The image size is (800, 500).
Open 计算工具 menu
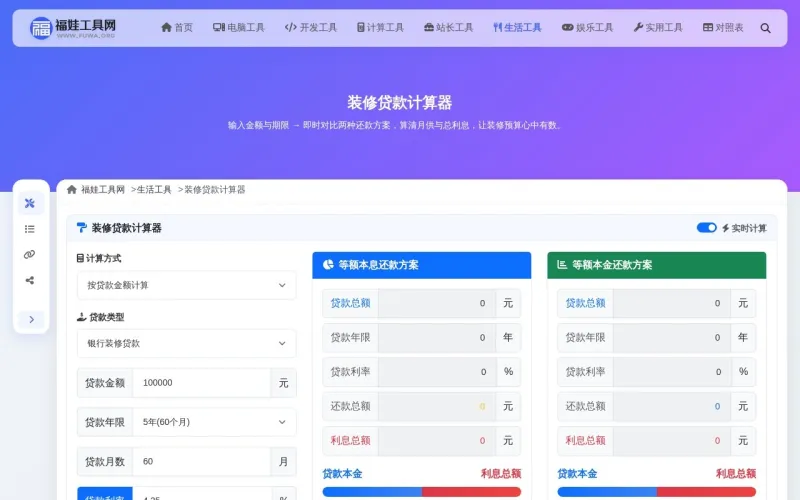coord(380,28)
